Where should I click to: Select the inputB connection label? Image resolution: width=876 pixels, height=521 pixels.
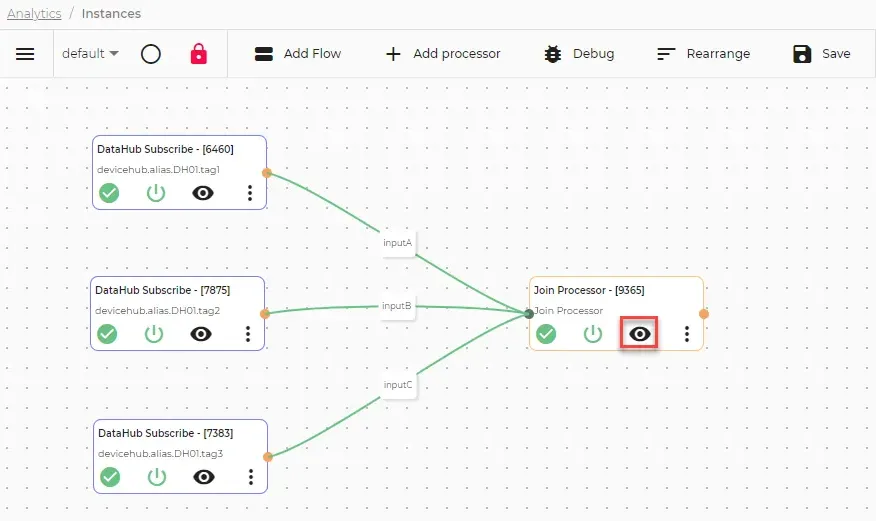pyautogui.click(x=397, y=306)
